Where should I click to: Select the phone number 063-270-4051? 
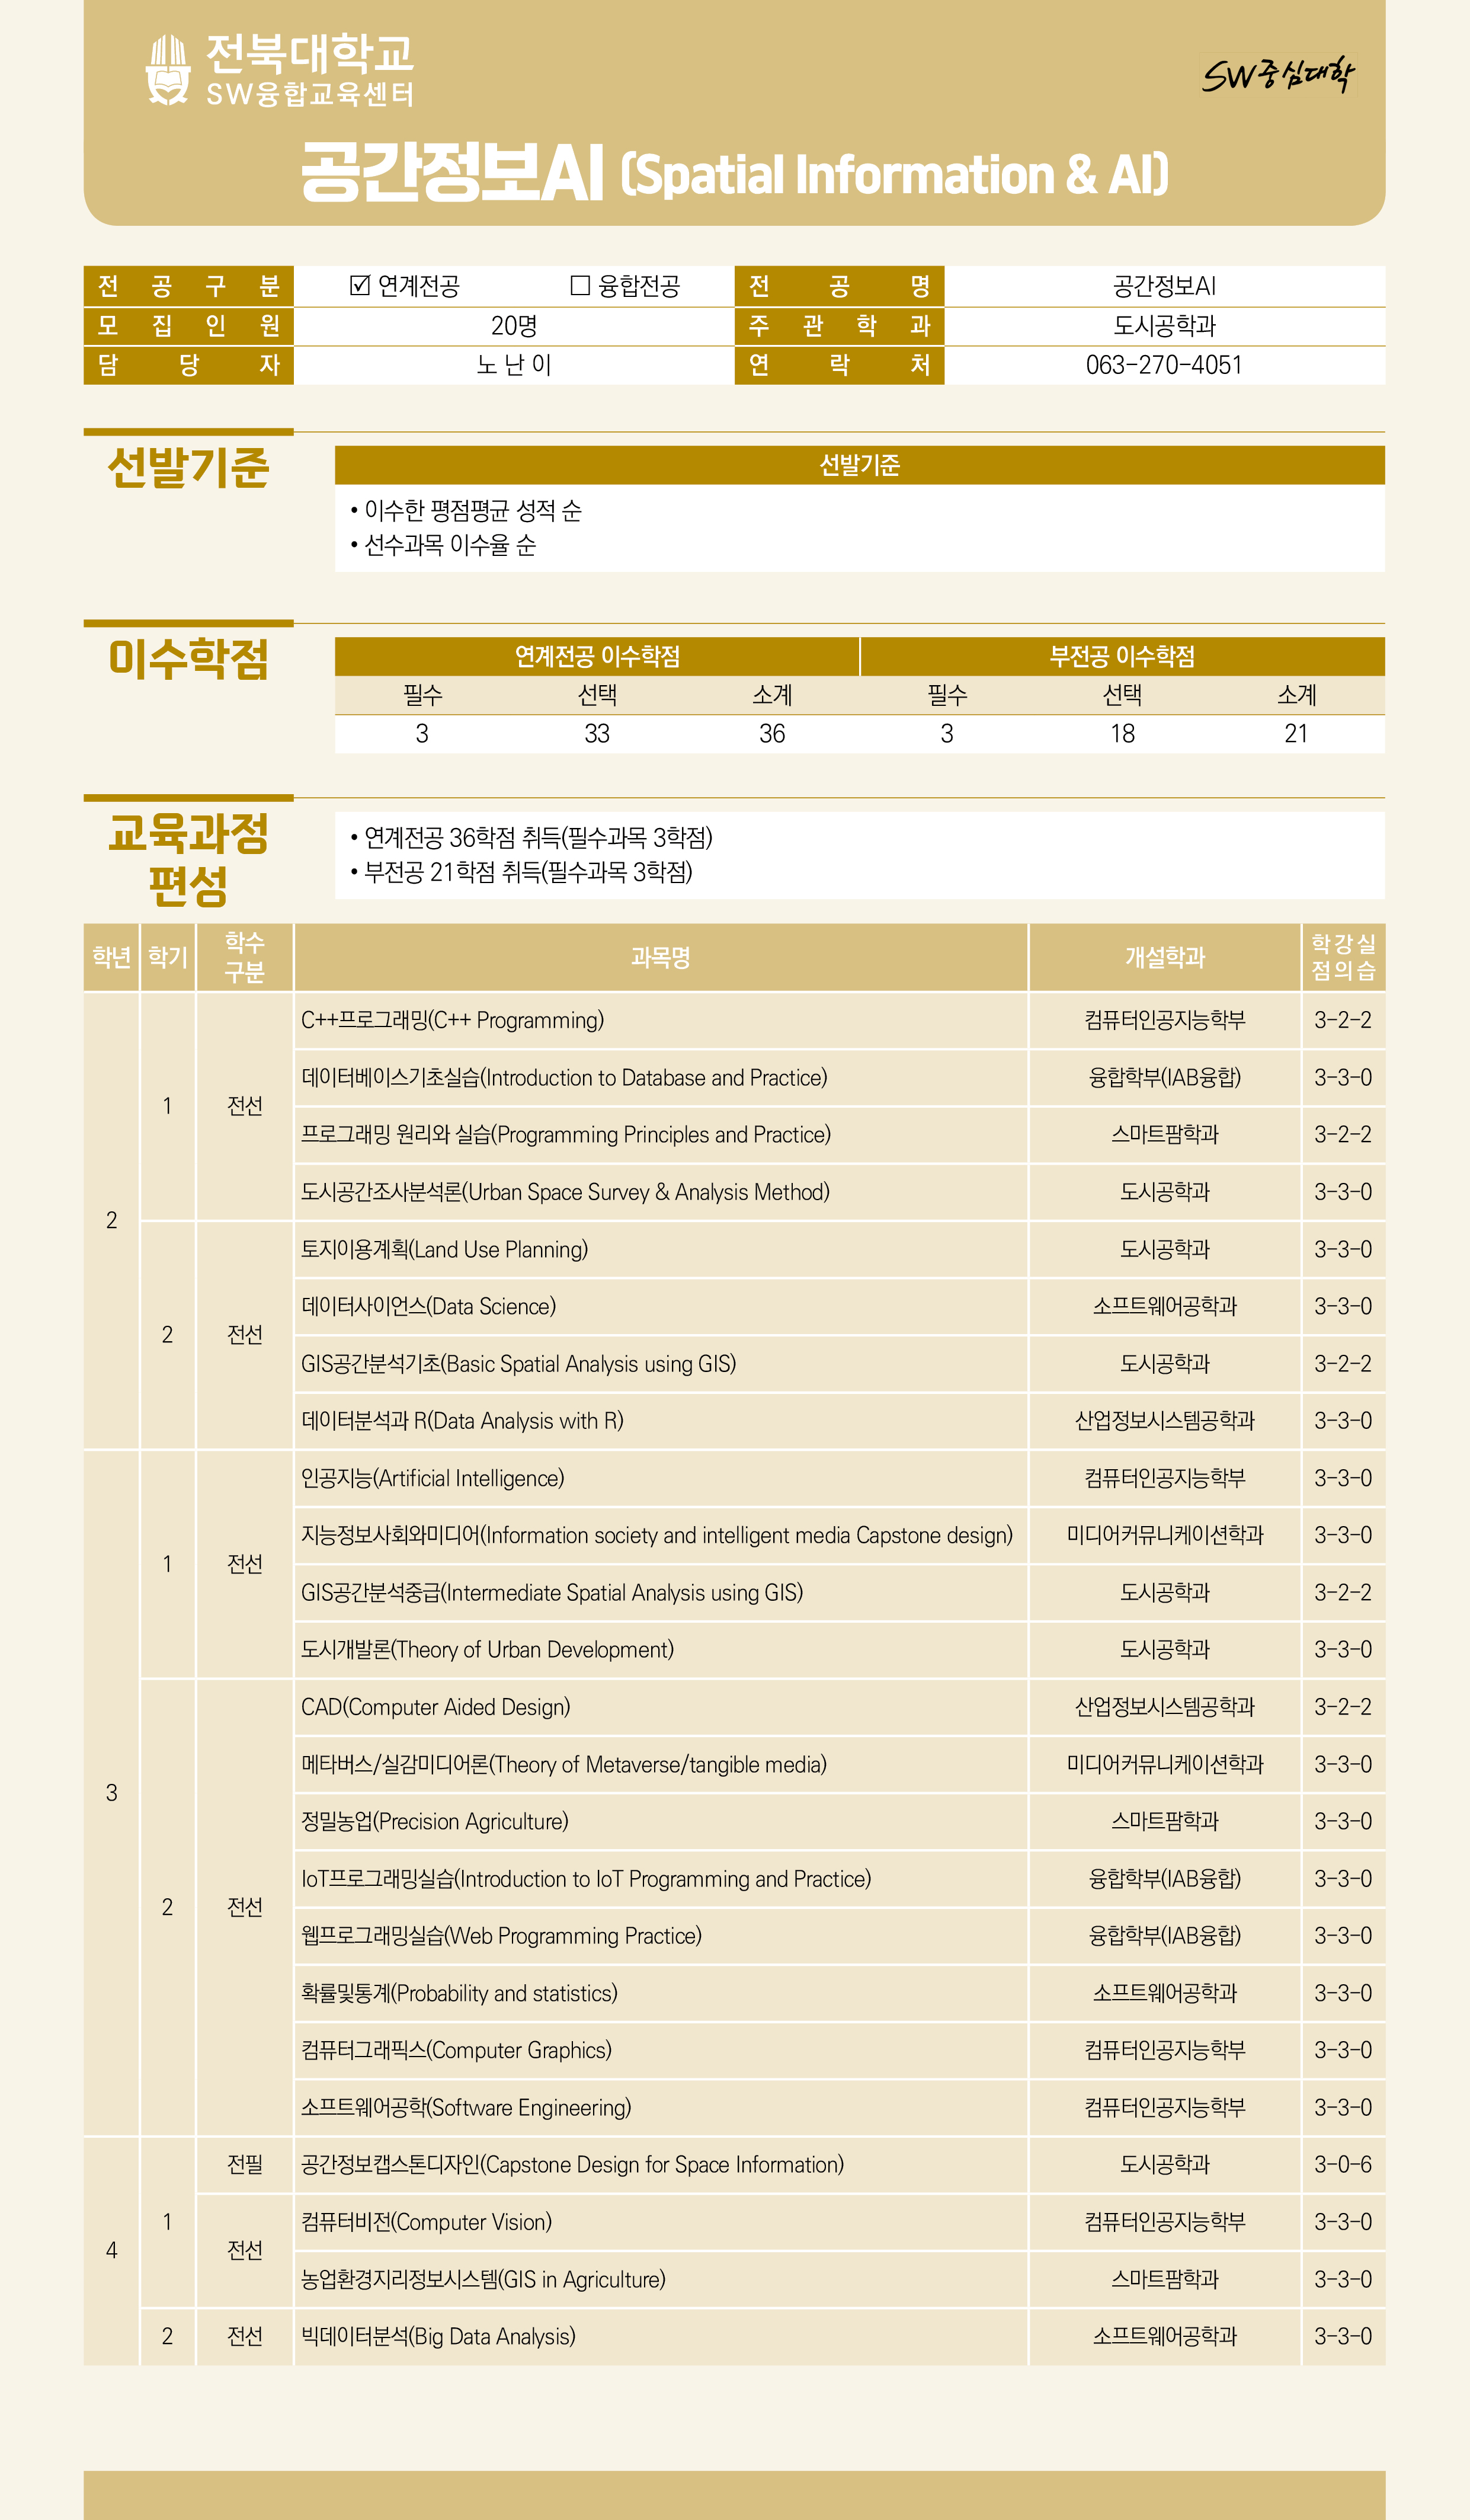click(x=1164, y=365)
